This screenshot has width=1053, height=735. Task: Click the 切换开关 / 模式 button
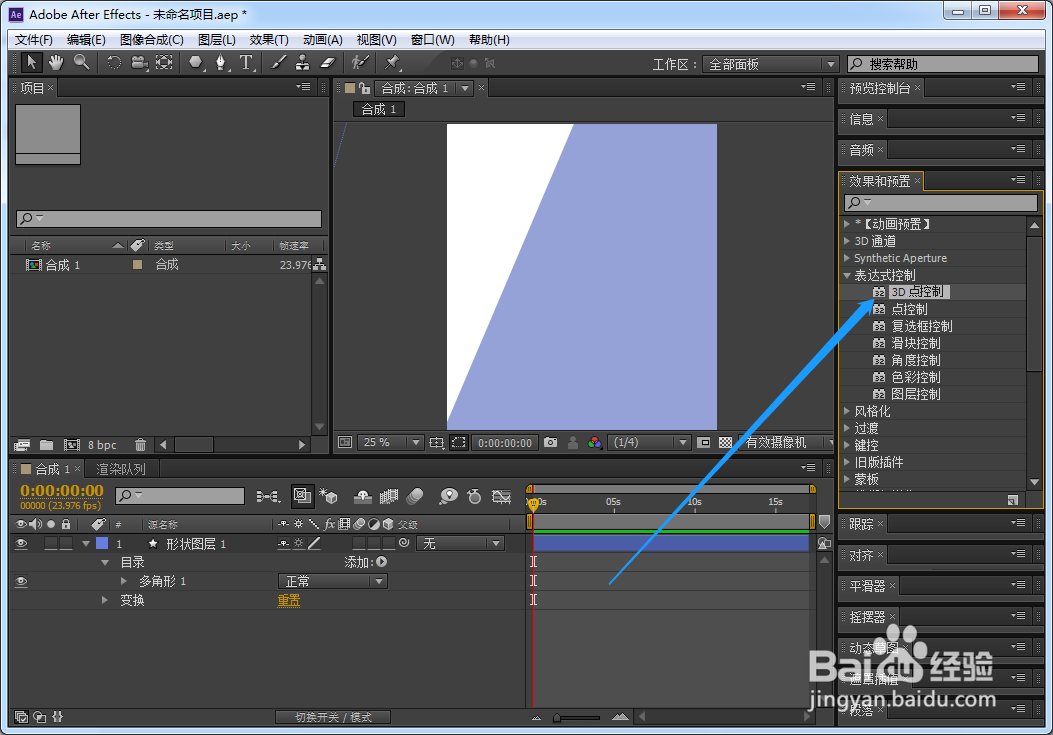333,718
